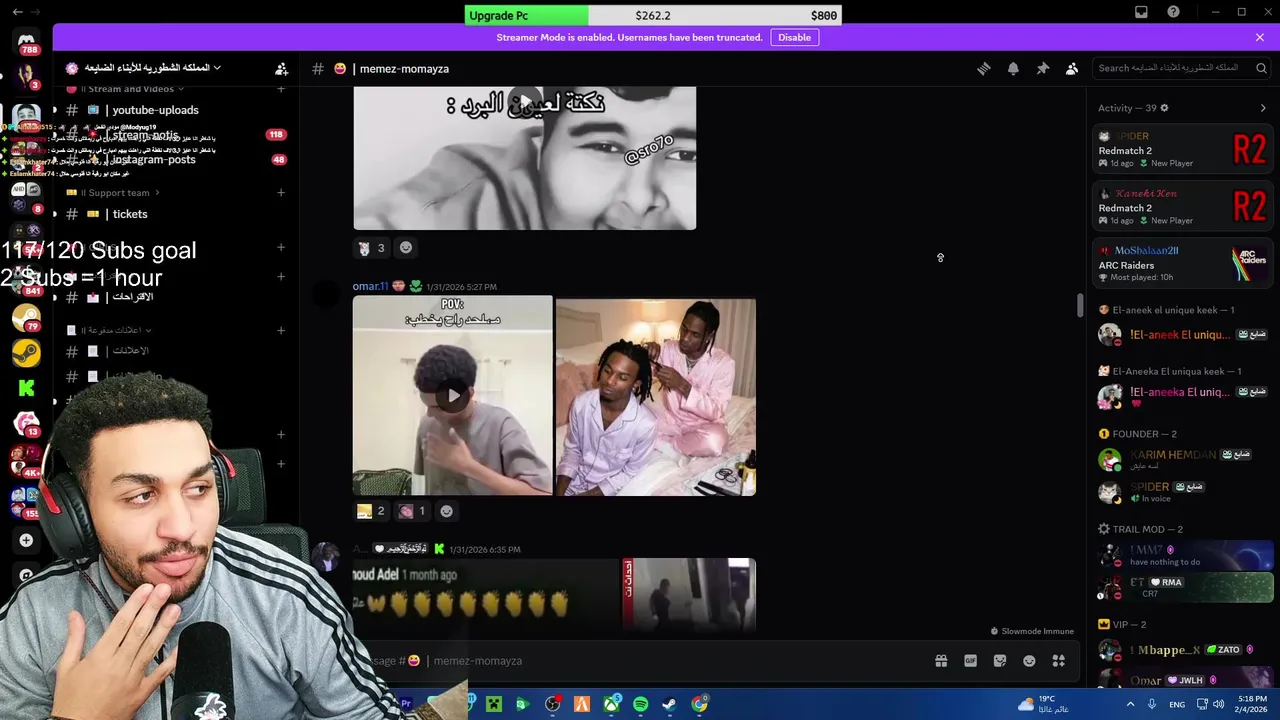Dismiss the Streamer Mode banner
The image size is (1280, 720).
[1260, 37]
